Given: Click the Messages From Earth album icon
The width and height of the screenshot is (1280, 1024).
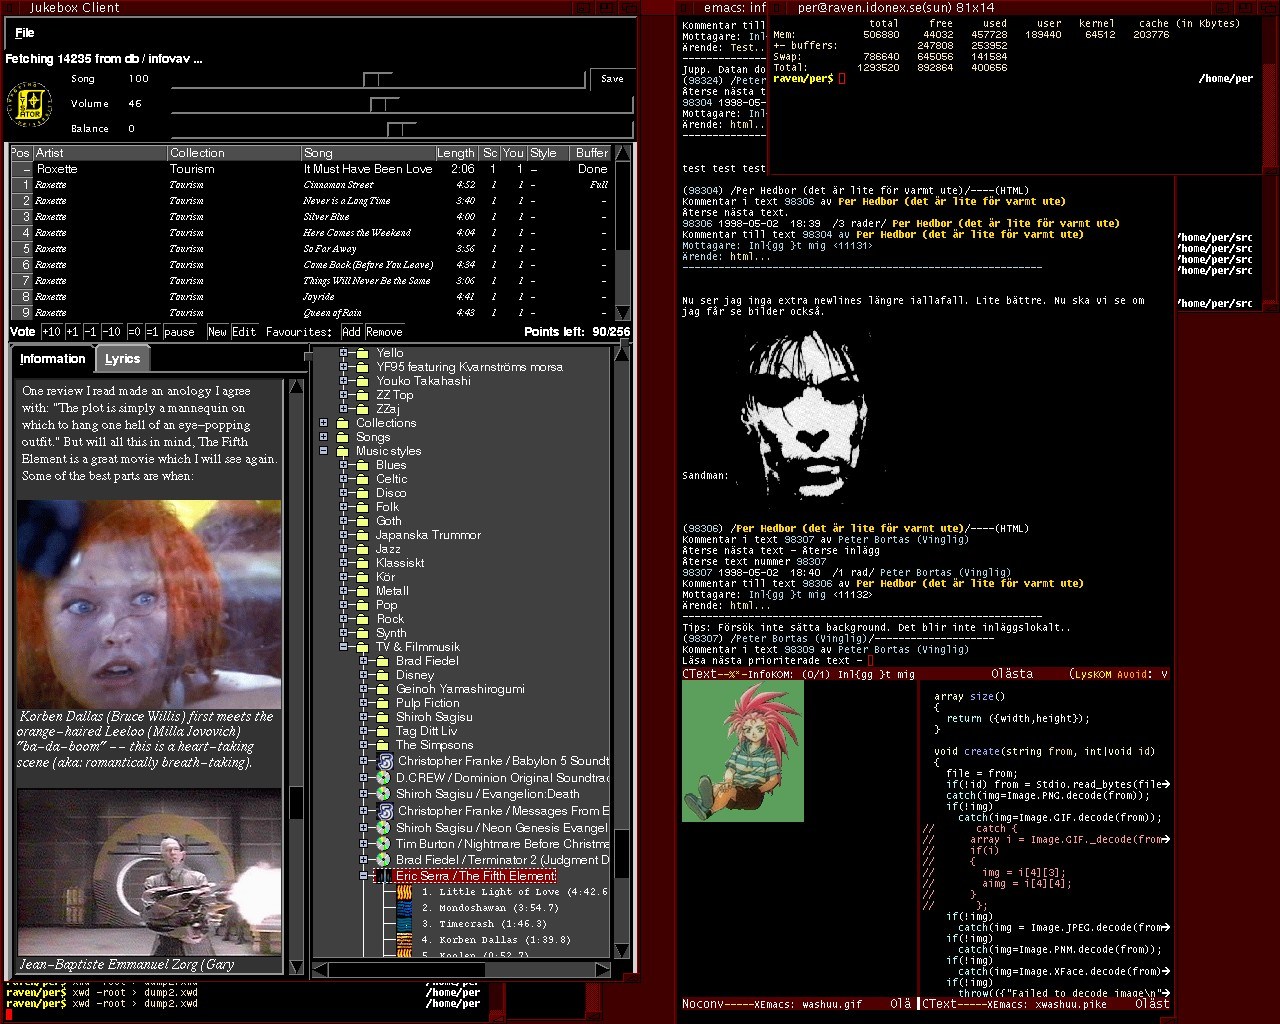Looking at the screenshot, I should [x=384, y=811].
